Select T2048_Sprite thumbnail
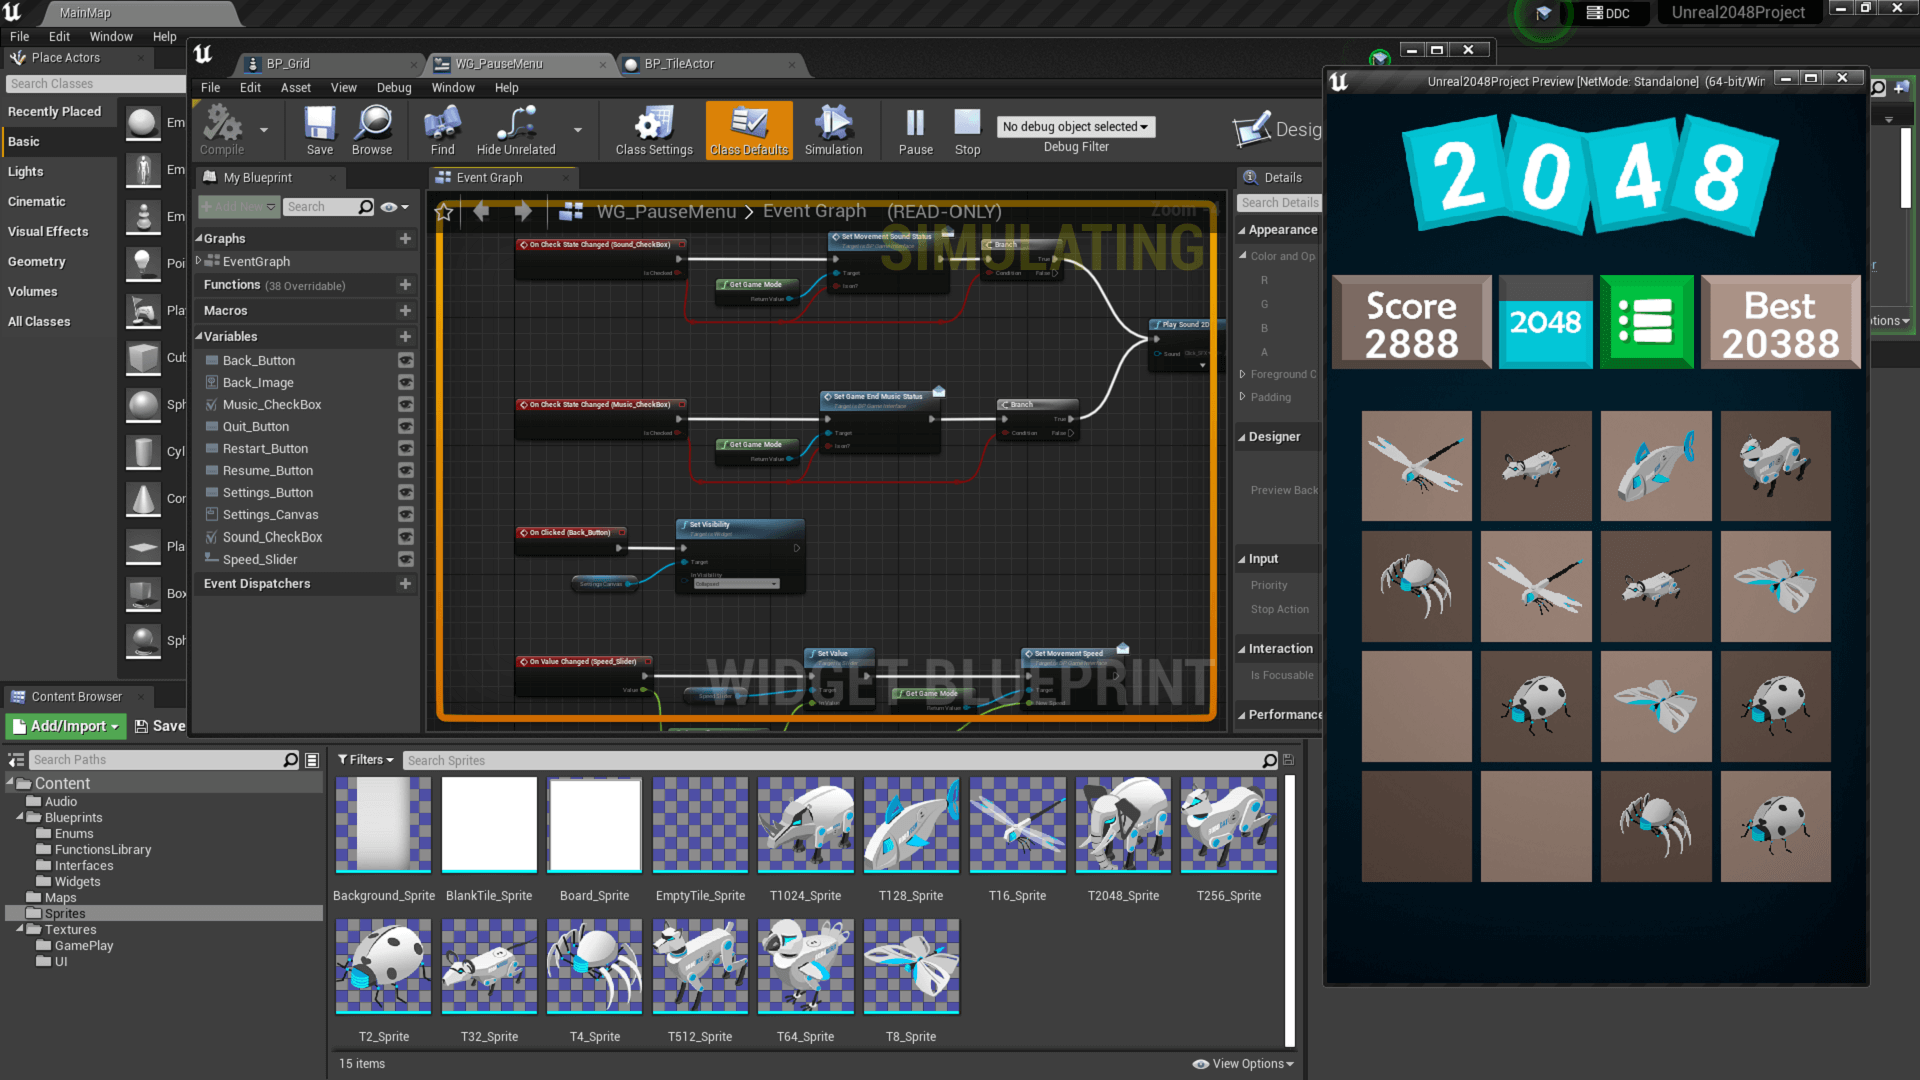The width and height of the screenshot is (1920, 1080). click(x=1124, y=825)
